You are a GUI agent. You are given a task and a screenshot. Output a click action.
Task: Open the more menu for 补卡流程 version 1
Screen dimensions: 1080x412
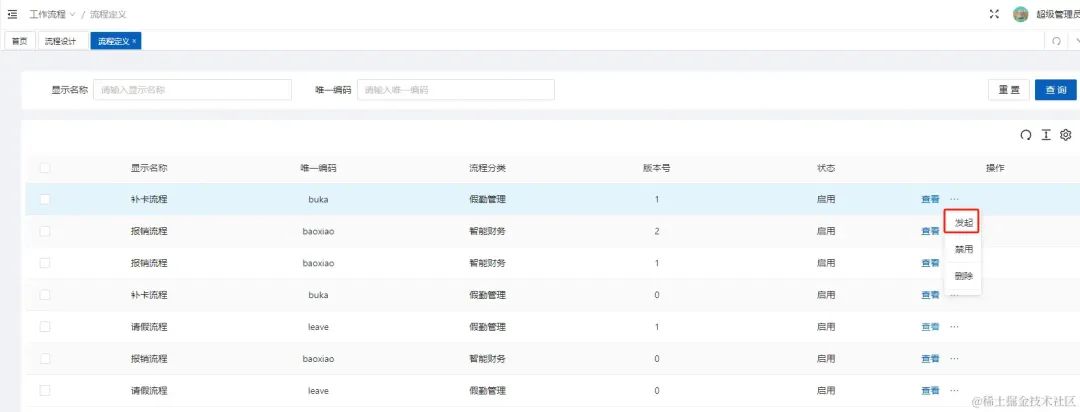[954, 199]
